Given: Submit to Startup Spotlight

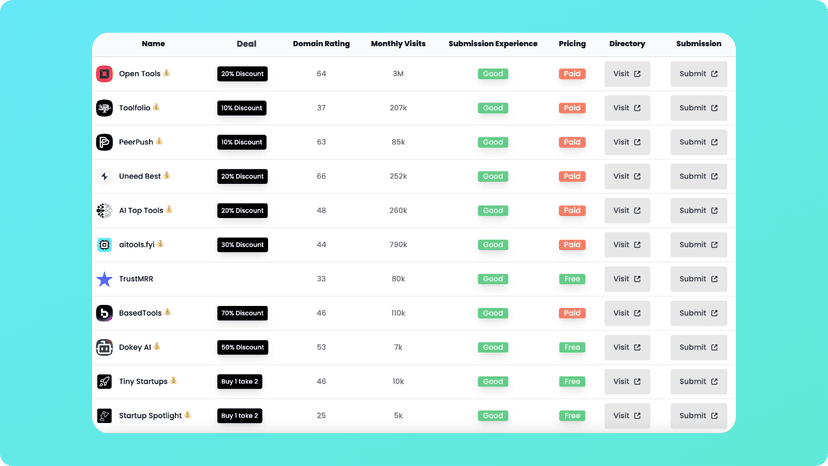Looking at the screenshot, I should 699,416.
